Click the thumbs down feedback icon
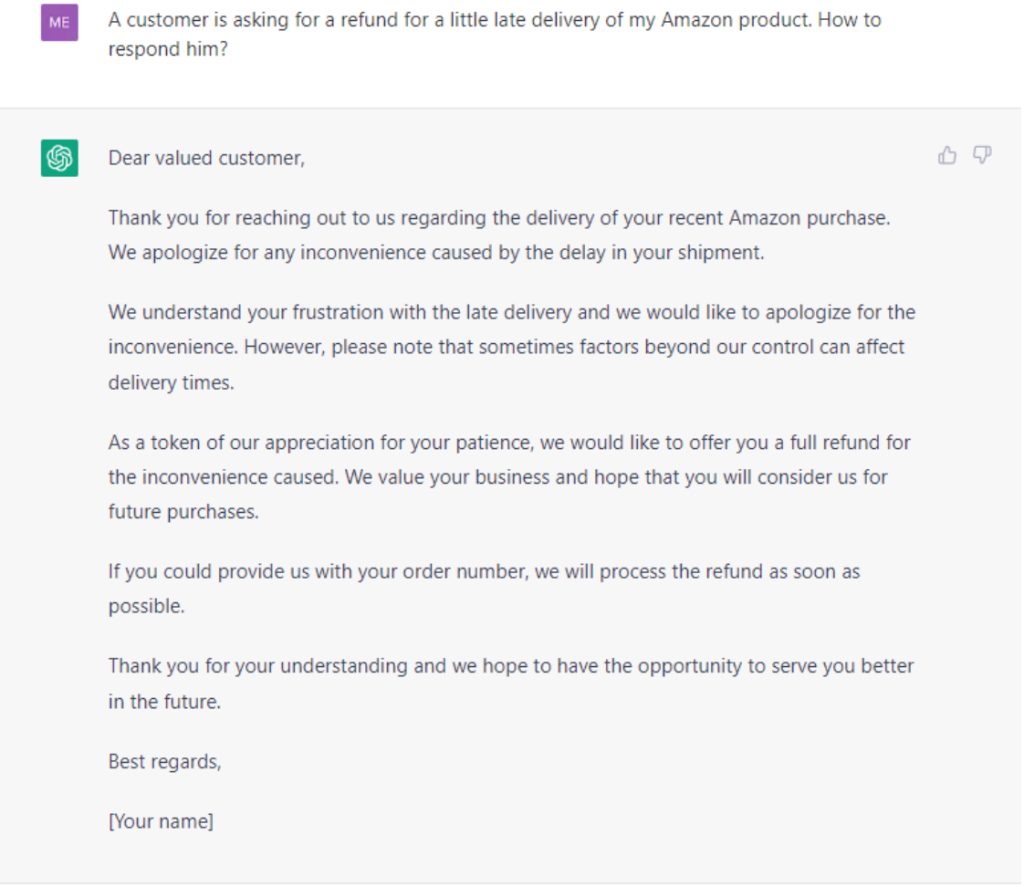Viewport: 1024px width, 887px height. coord(982,155)
